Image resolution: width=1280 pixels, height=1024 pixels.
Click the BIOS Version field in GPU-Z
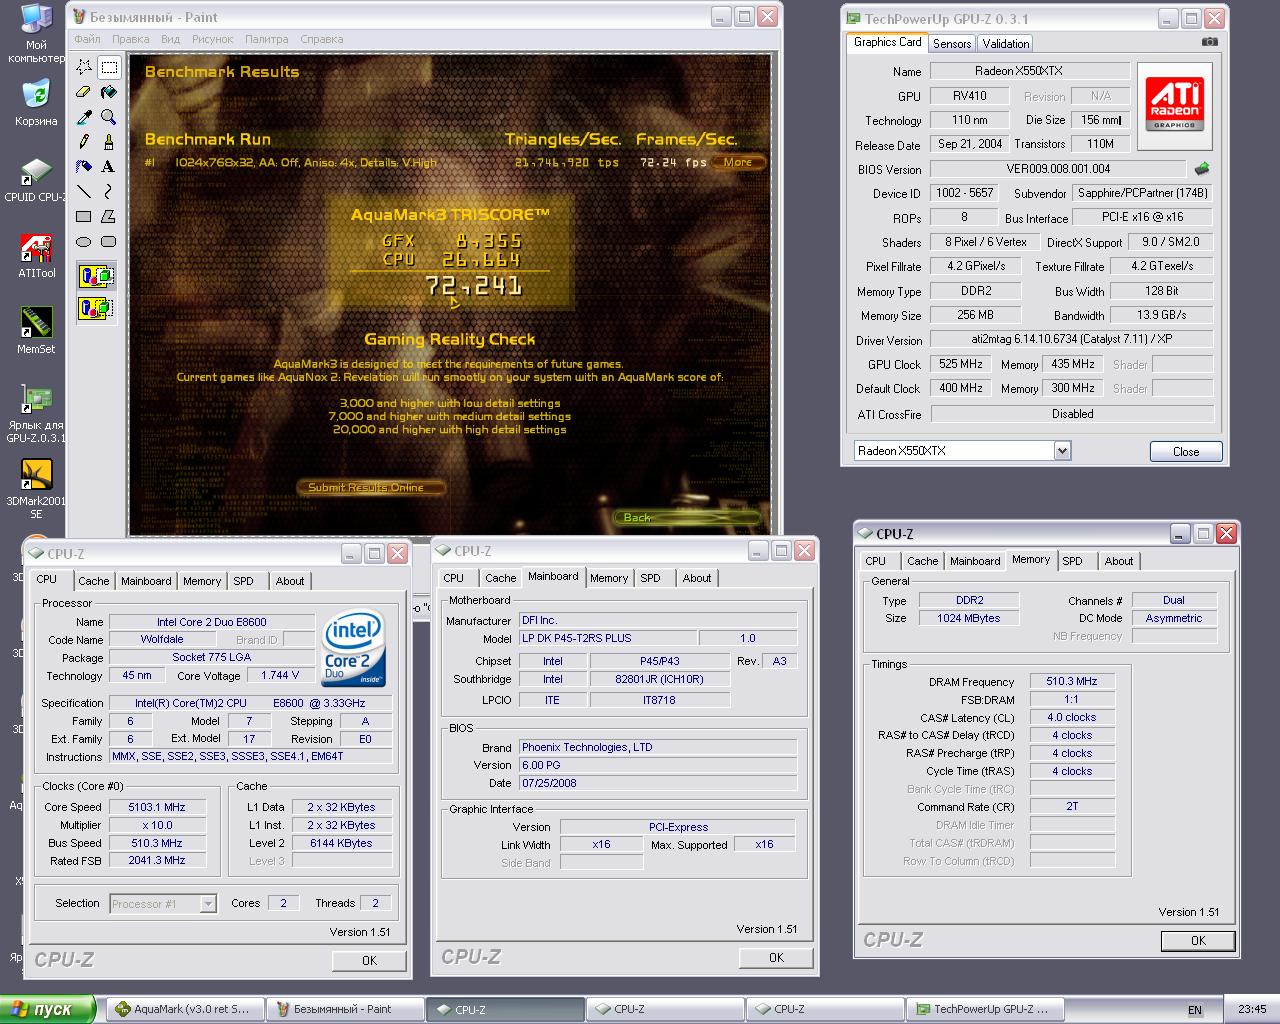pyautogui.click(x=1058, y=169)
